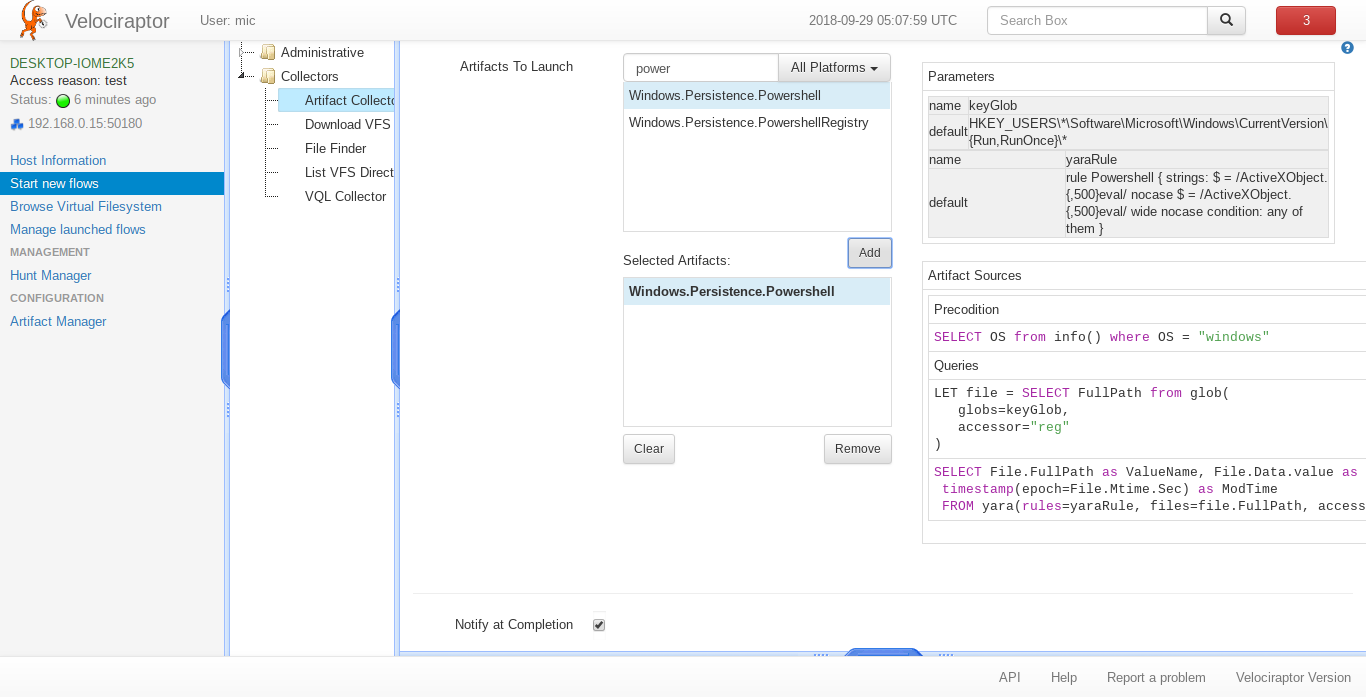Click the blue network icon beside IP address
The height and width of the screenshot is (697, 1366).
tap(16, 124)
